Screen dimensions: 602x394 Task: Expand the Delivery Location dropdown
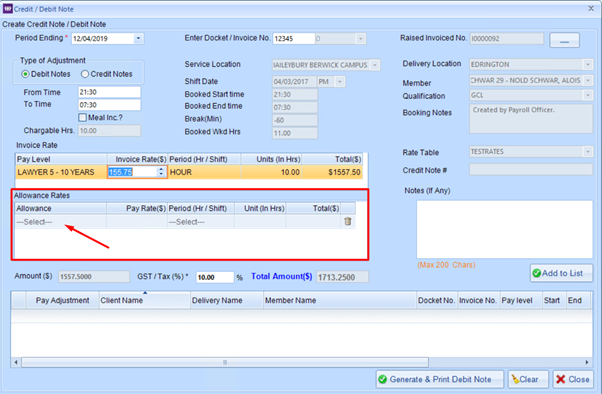pyautogui.click(x=588, y=65)
